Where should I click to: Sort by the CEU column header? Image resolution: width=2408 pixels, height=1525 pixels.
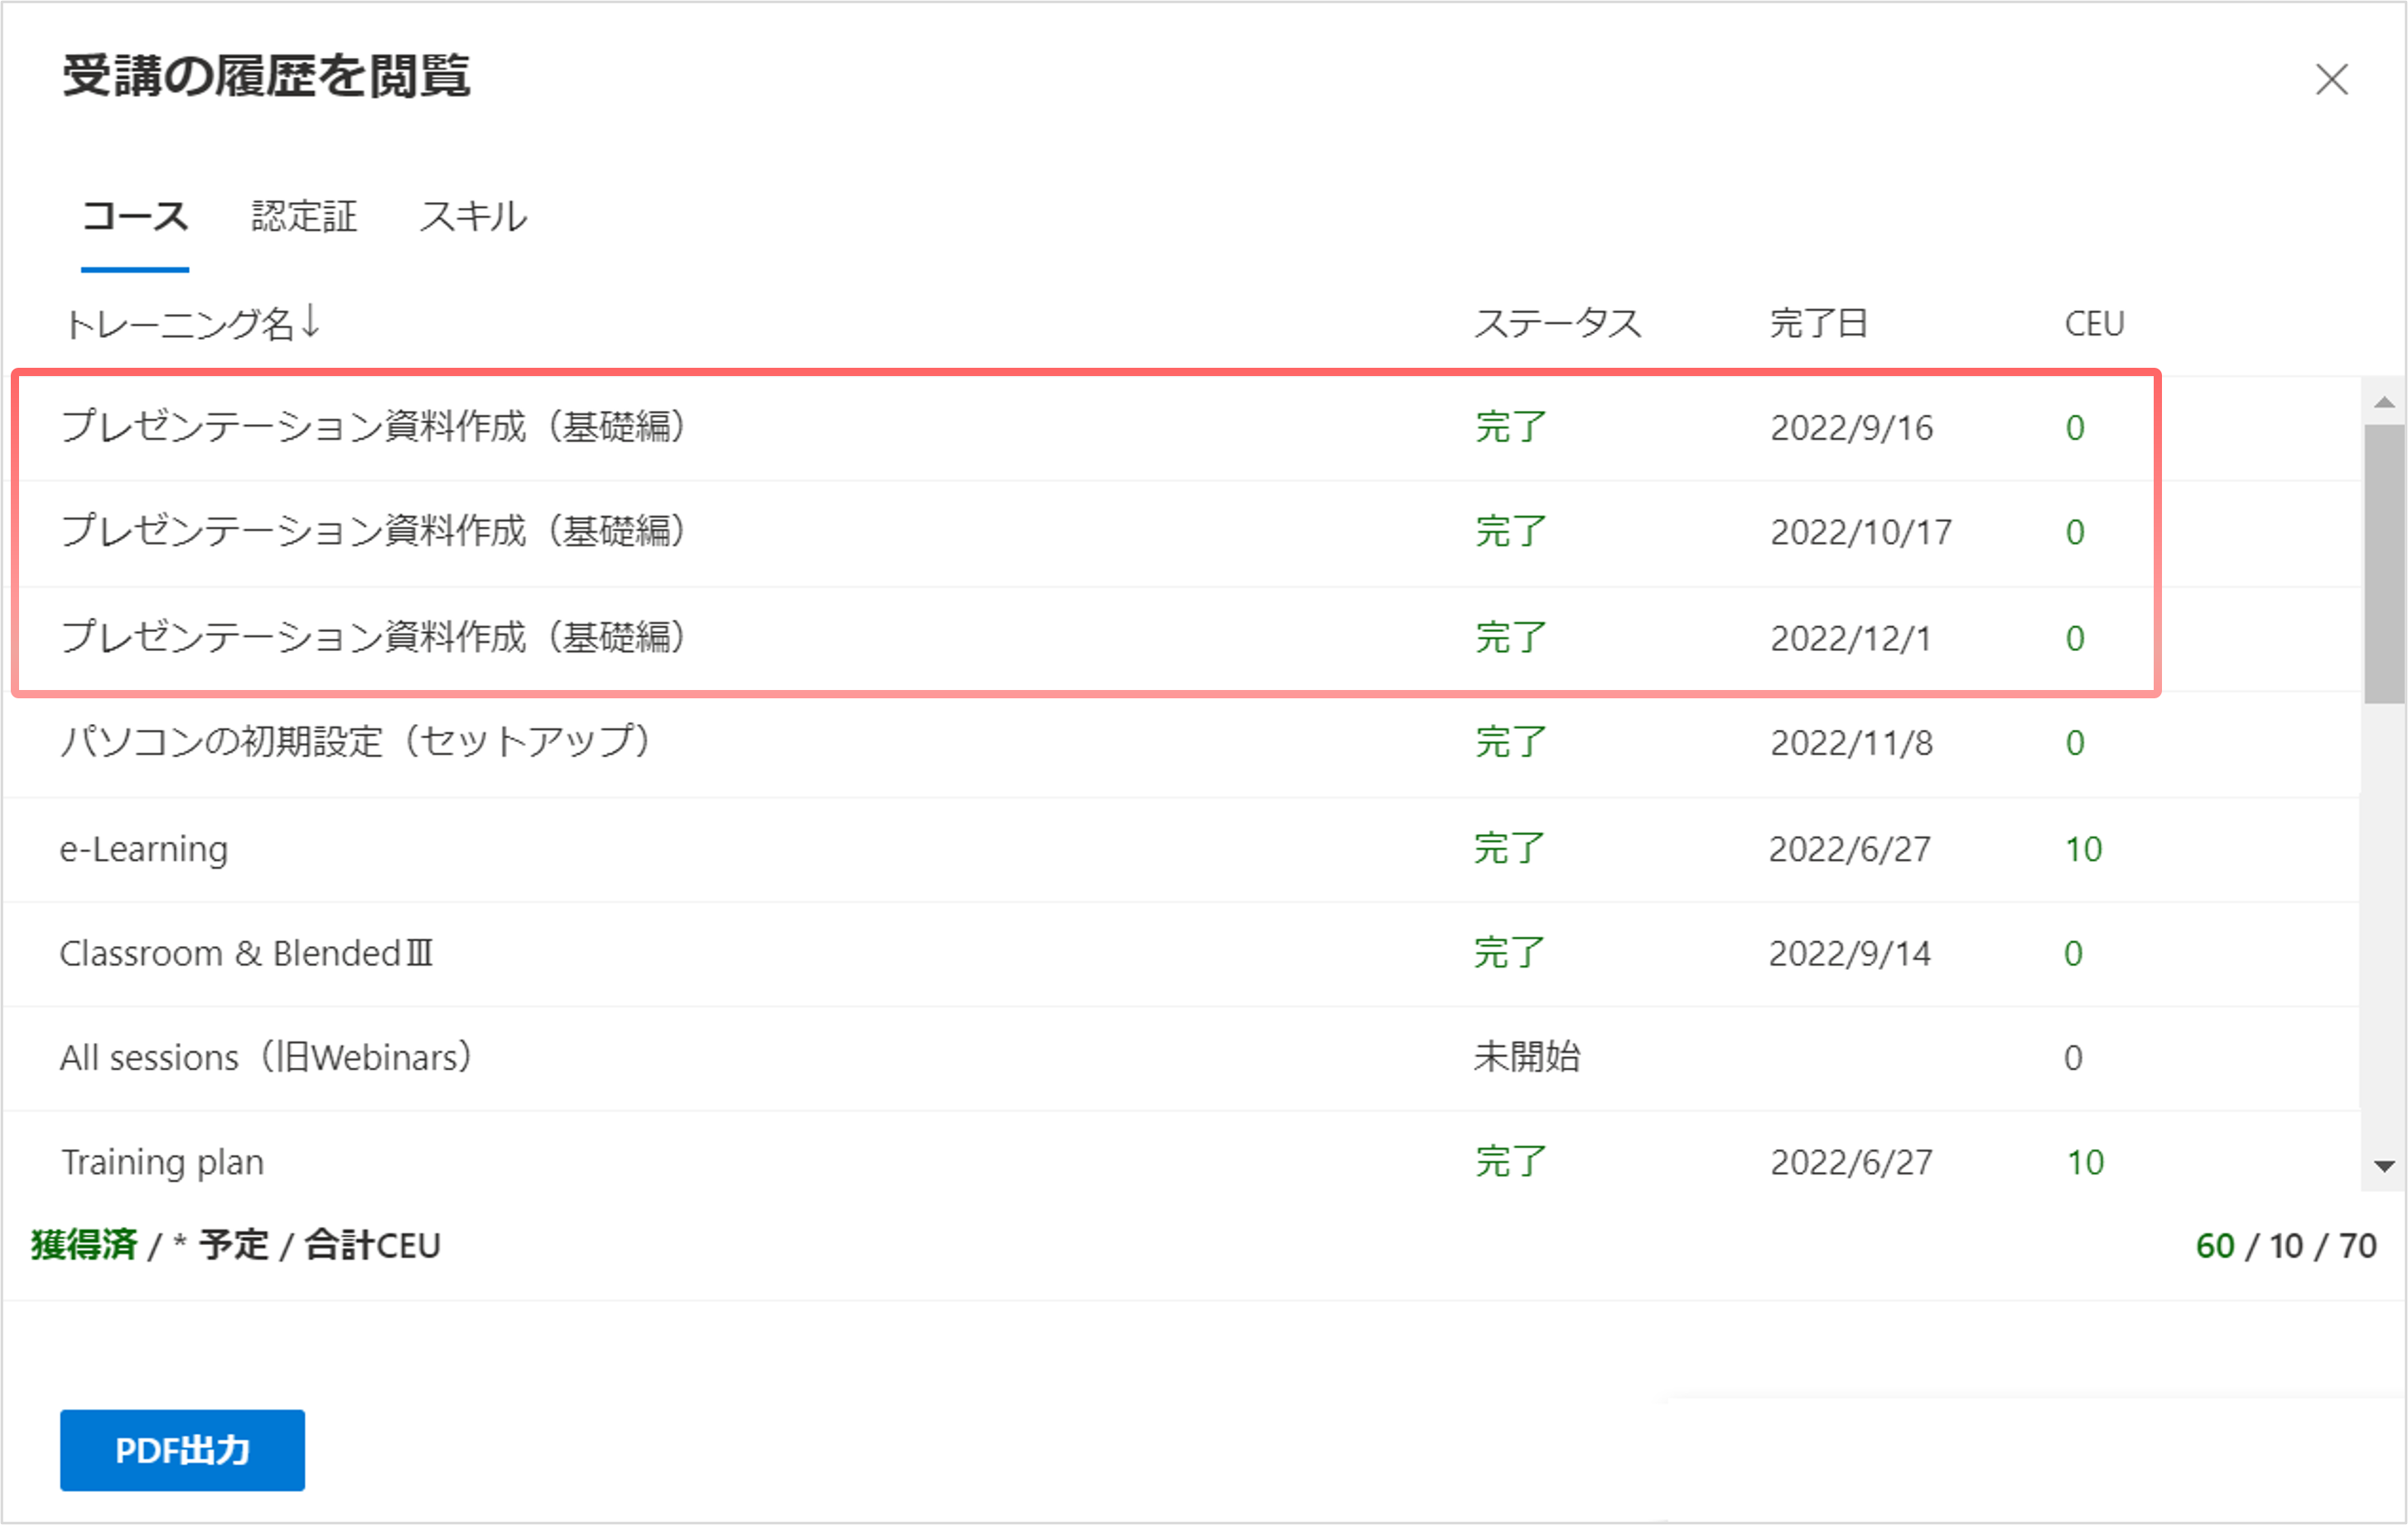(x=2094, y=323)
